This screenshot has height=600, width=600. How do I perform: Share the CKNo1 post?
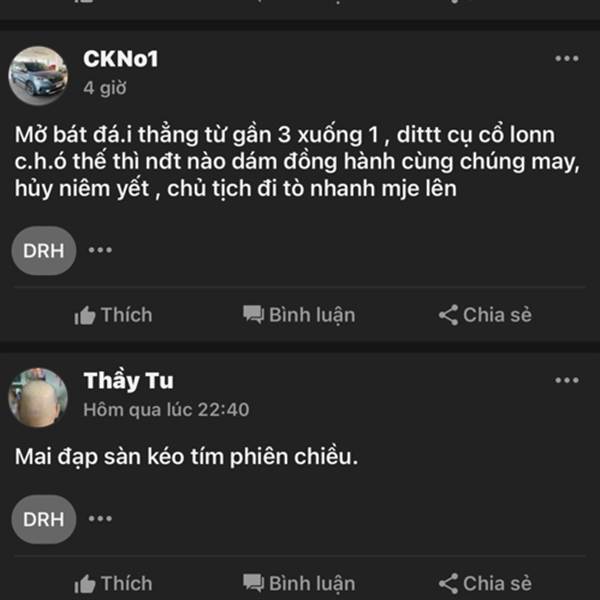tap(485, 315)
